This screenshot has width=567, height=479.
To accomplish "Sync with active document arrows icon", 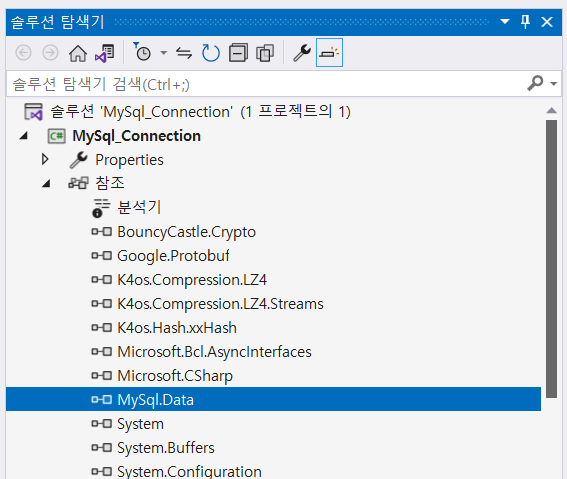I will tap(184, 53).
